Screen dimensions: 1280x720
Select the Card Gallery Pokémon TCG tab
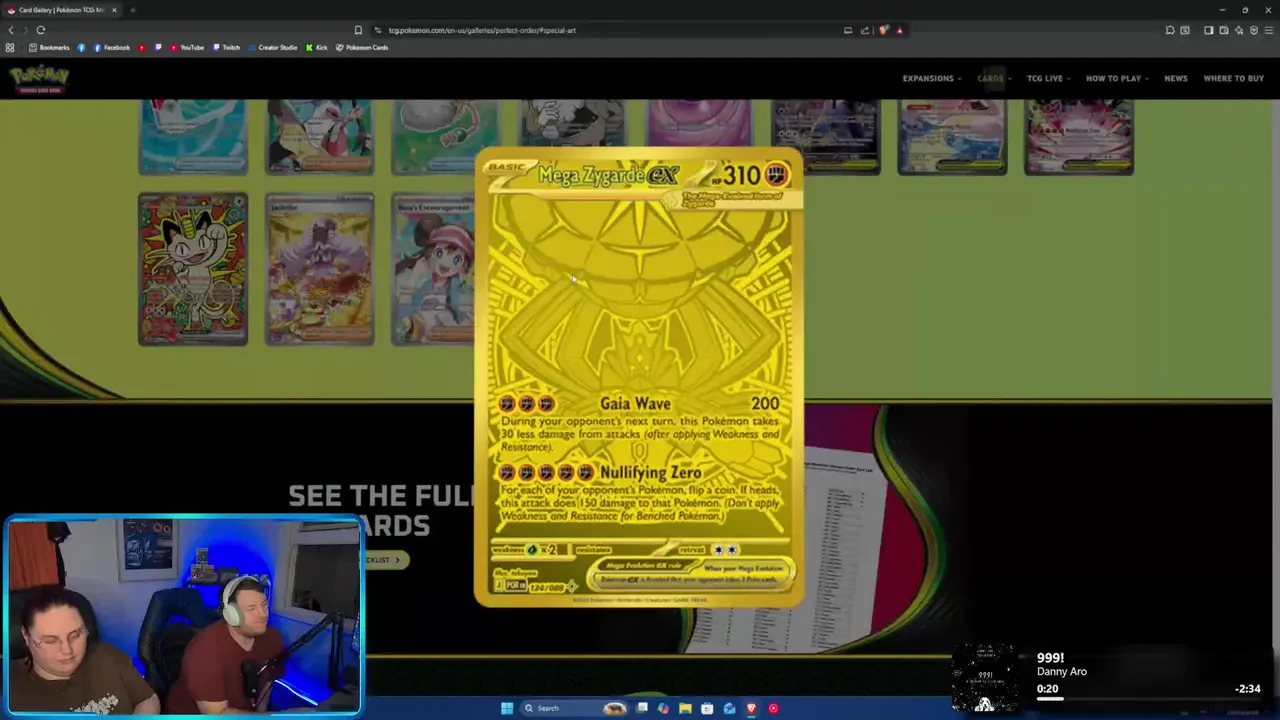click(x=62, y=10)
